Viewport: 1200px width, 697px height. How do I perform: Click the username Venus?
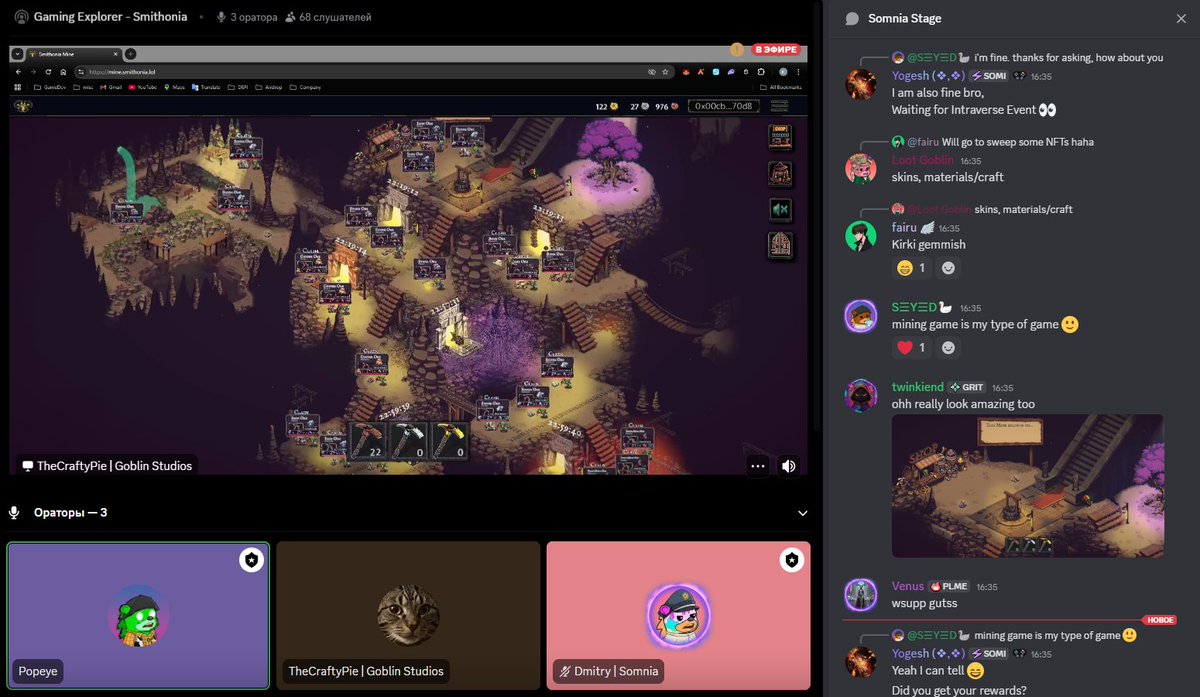909,586
